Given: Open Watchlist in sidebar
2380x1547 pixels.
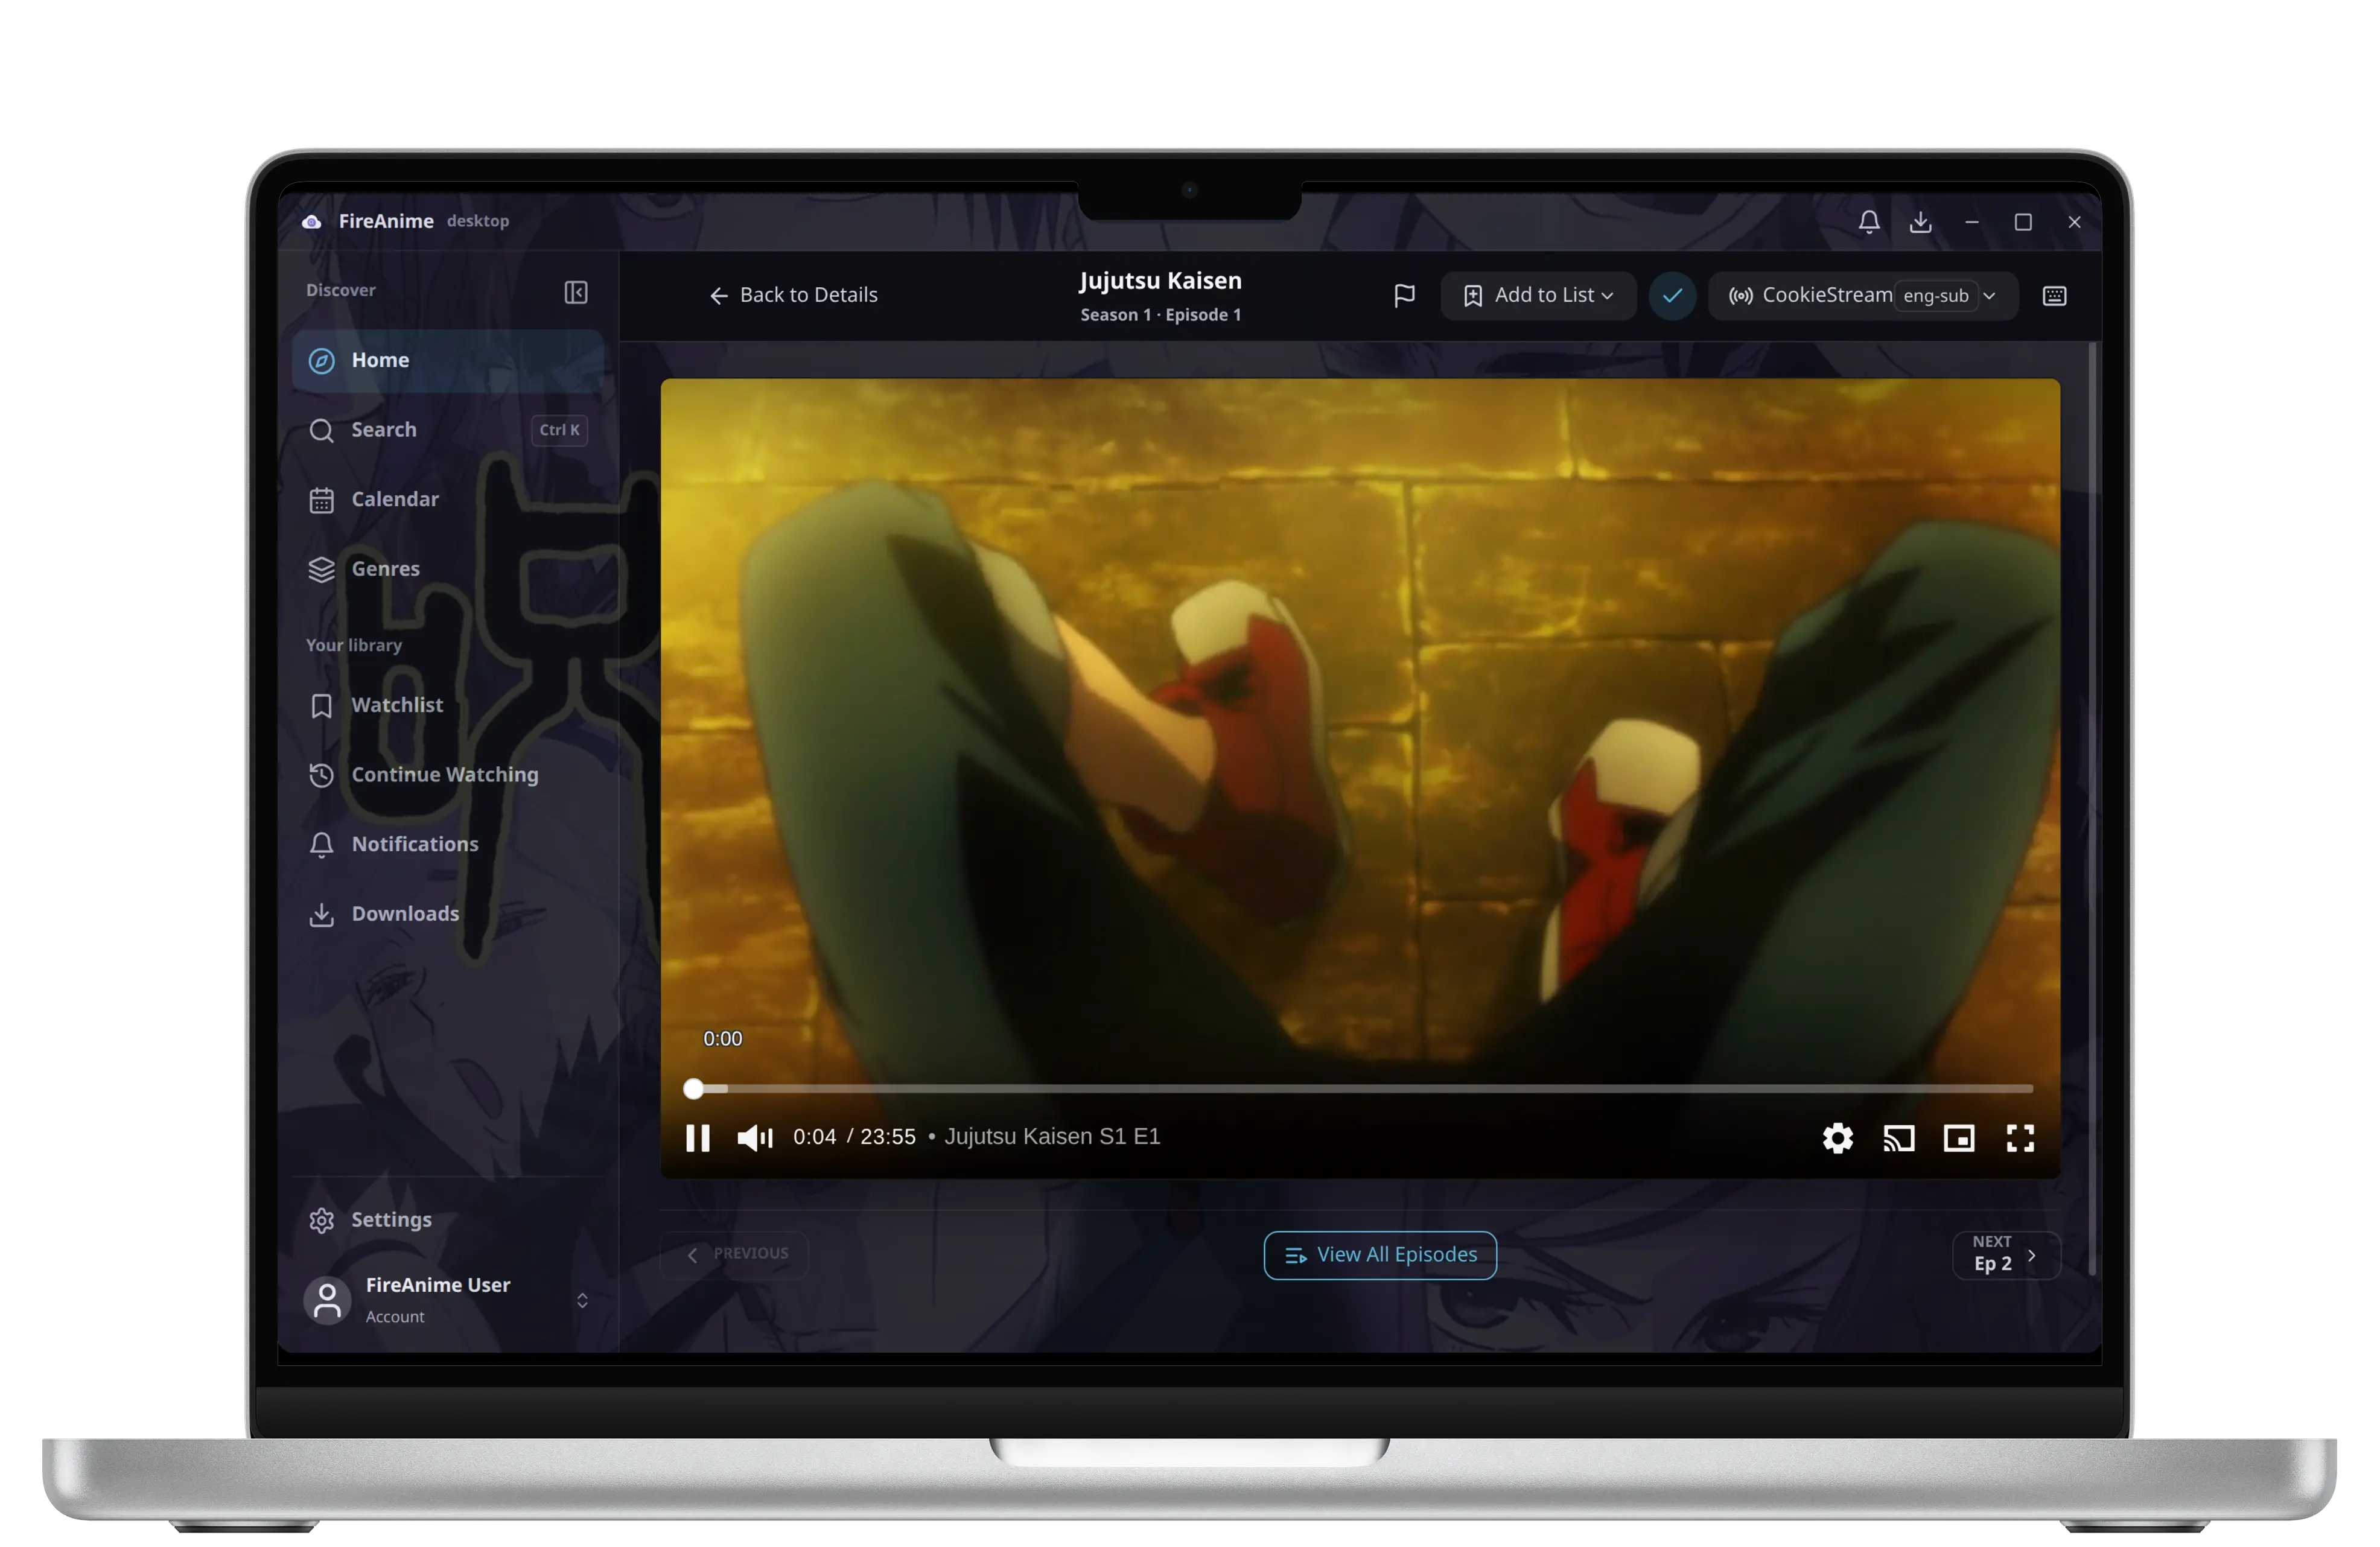Looking at the screenshot, I should tap(448, 705).
